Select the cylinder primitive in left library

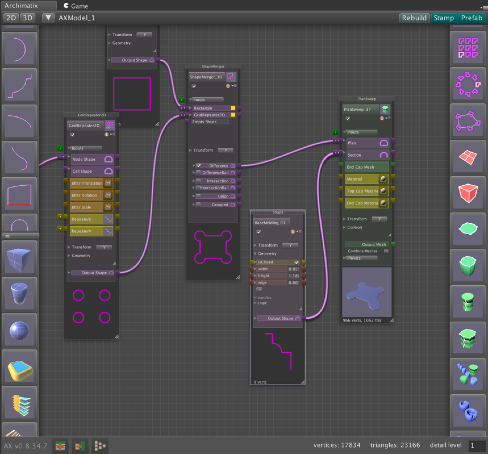19,294
